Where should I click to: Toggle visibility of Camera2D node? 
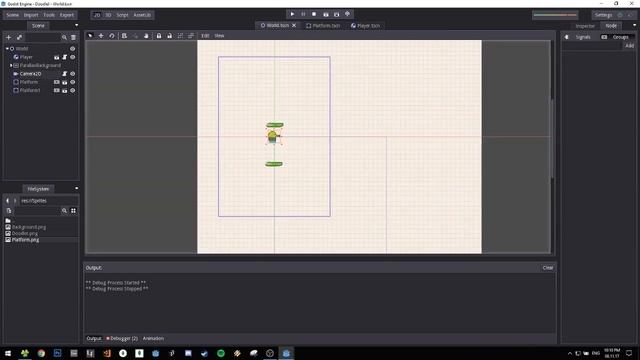[73, 74]
